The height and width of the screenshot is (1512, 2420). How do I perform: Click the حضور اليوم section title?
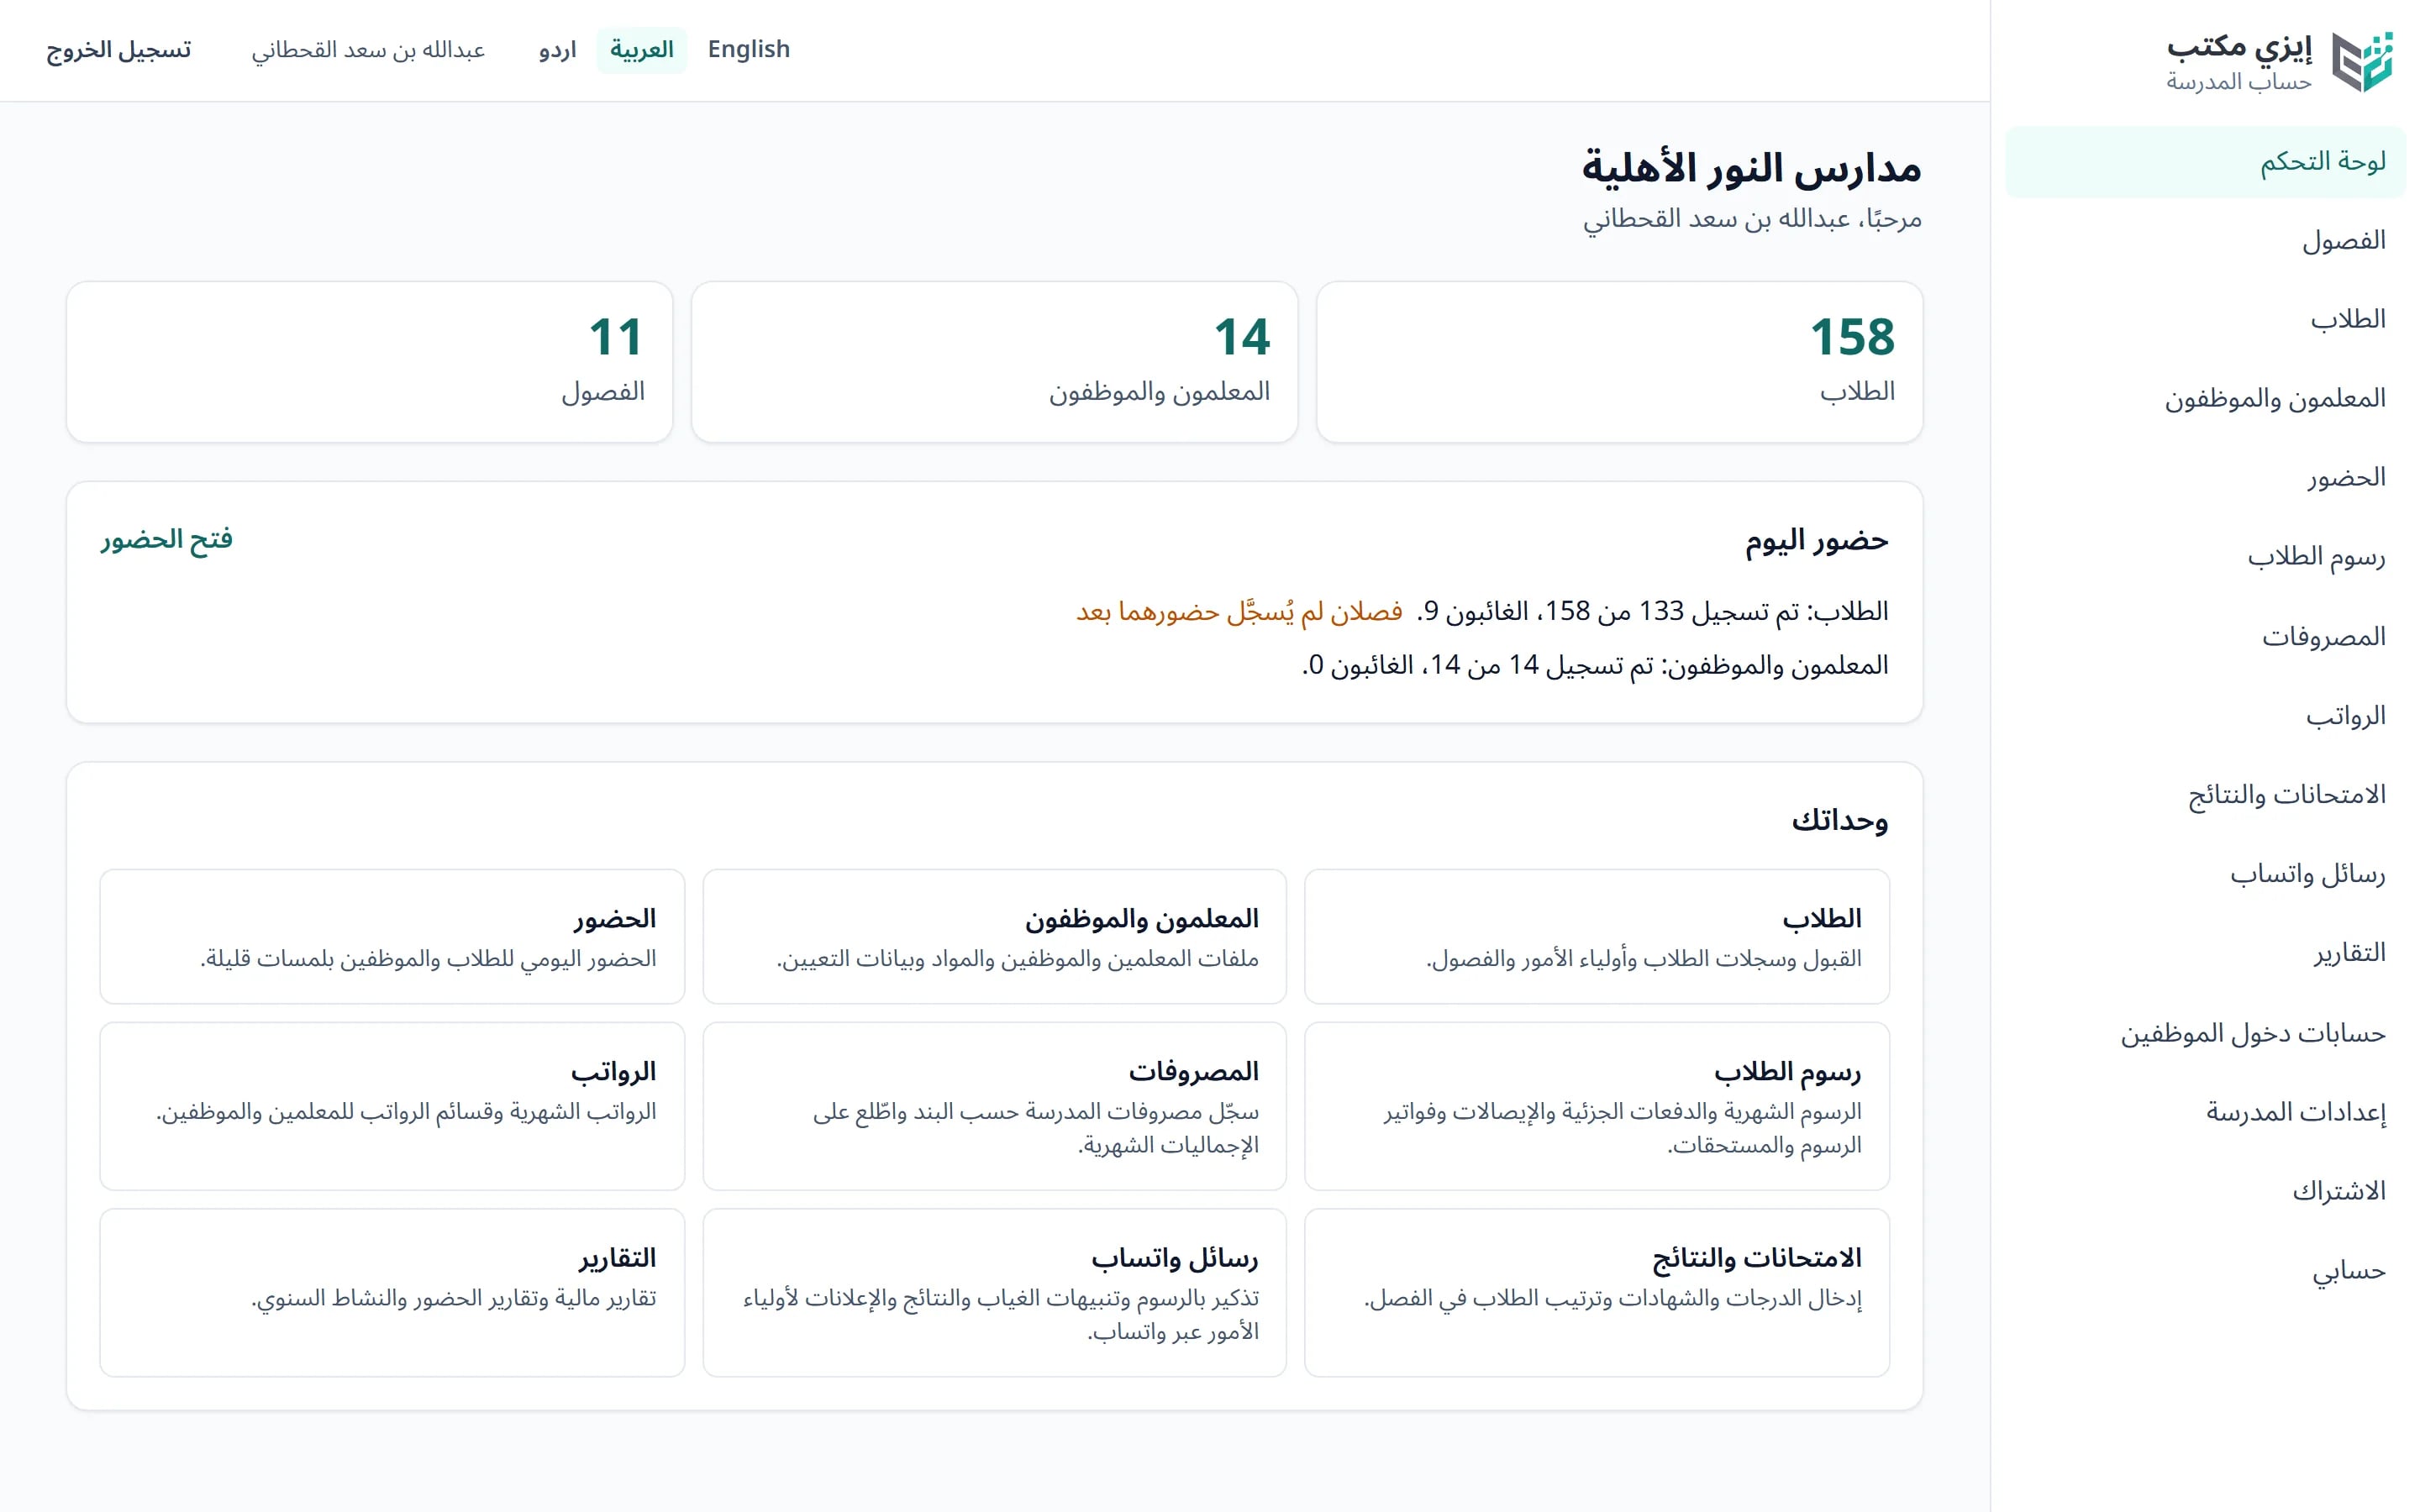(1816, 541)
